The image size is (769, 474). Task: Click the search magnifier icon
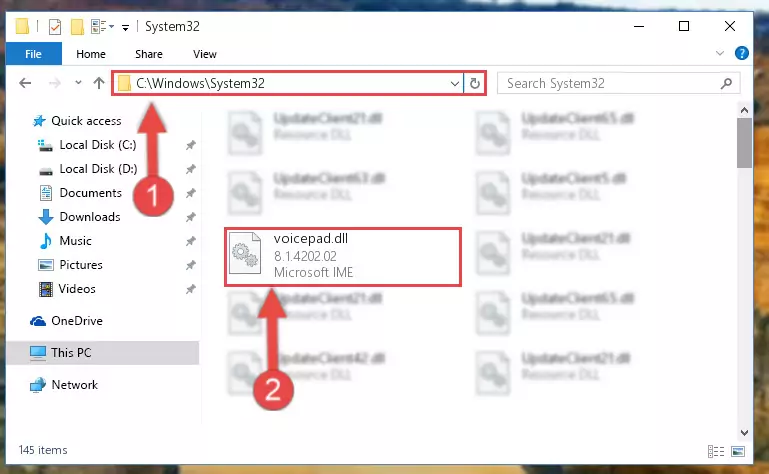[726, 83]
